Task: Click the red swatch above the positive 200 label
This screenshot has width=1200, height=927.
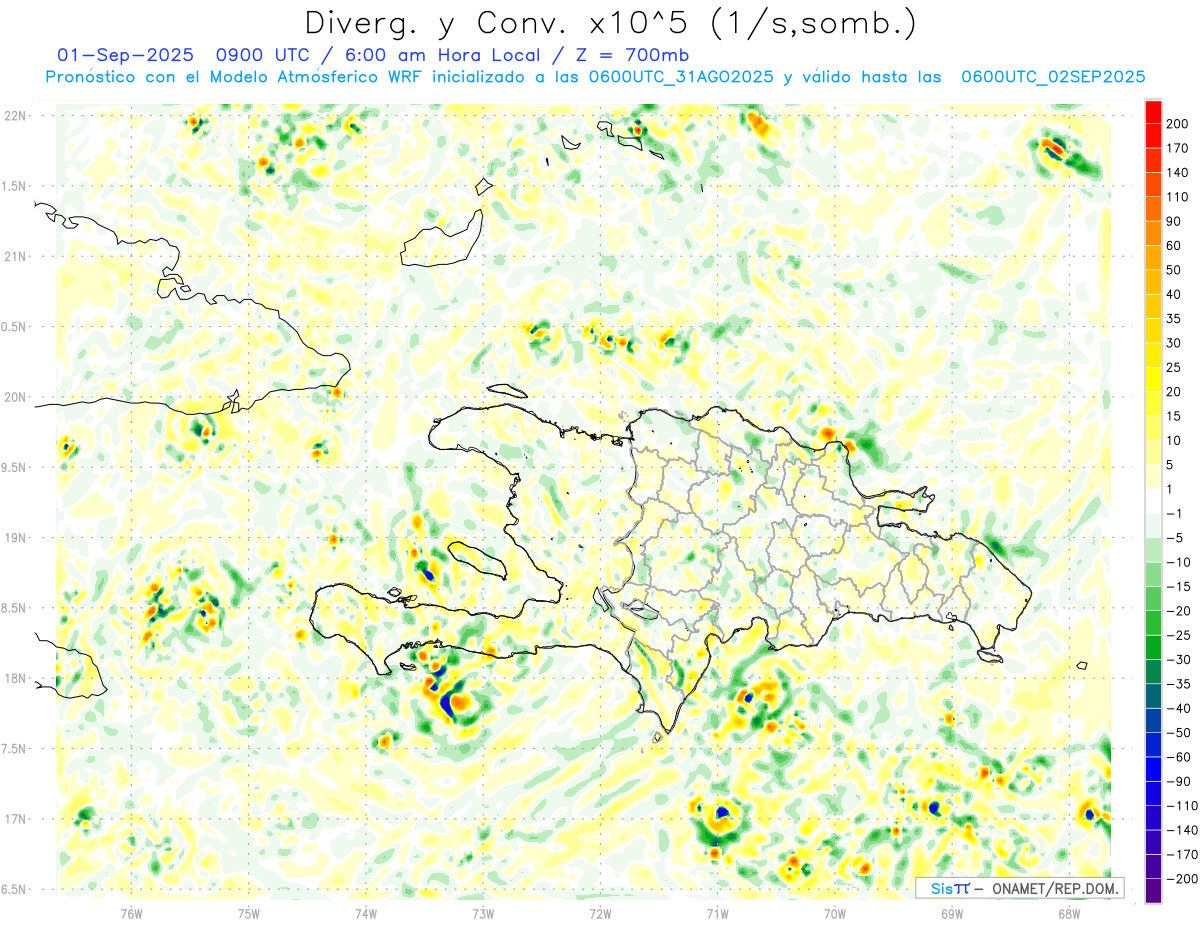Action: click(x=1154, y=111)
